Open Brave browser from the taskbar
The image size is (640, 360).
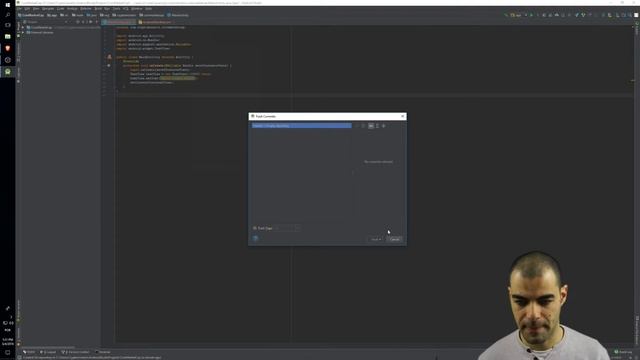click(x=7, y=48)
